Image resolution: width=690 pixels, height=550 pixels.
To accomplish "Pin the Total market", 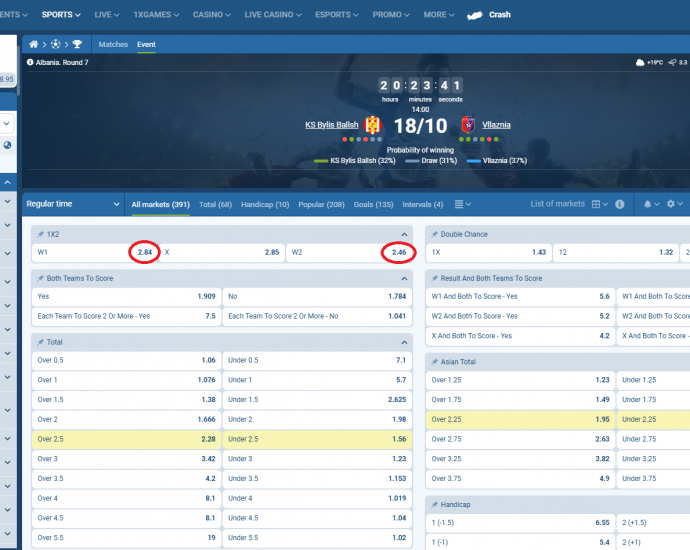I will coord(40,342).
